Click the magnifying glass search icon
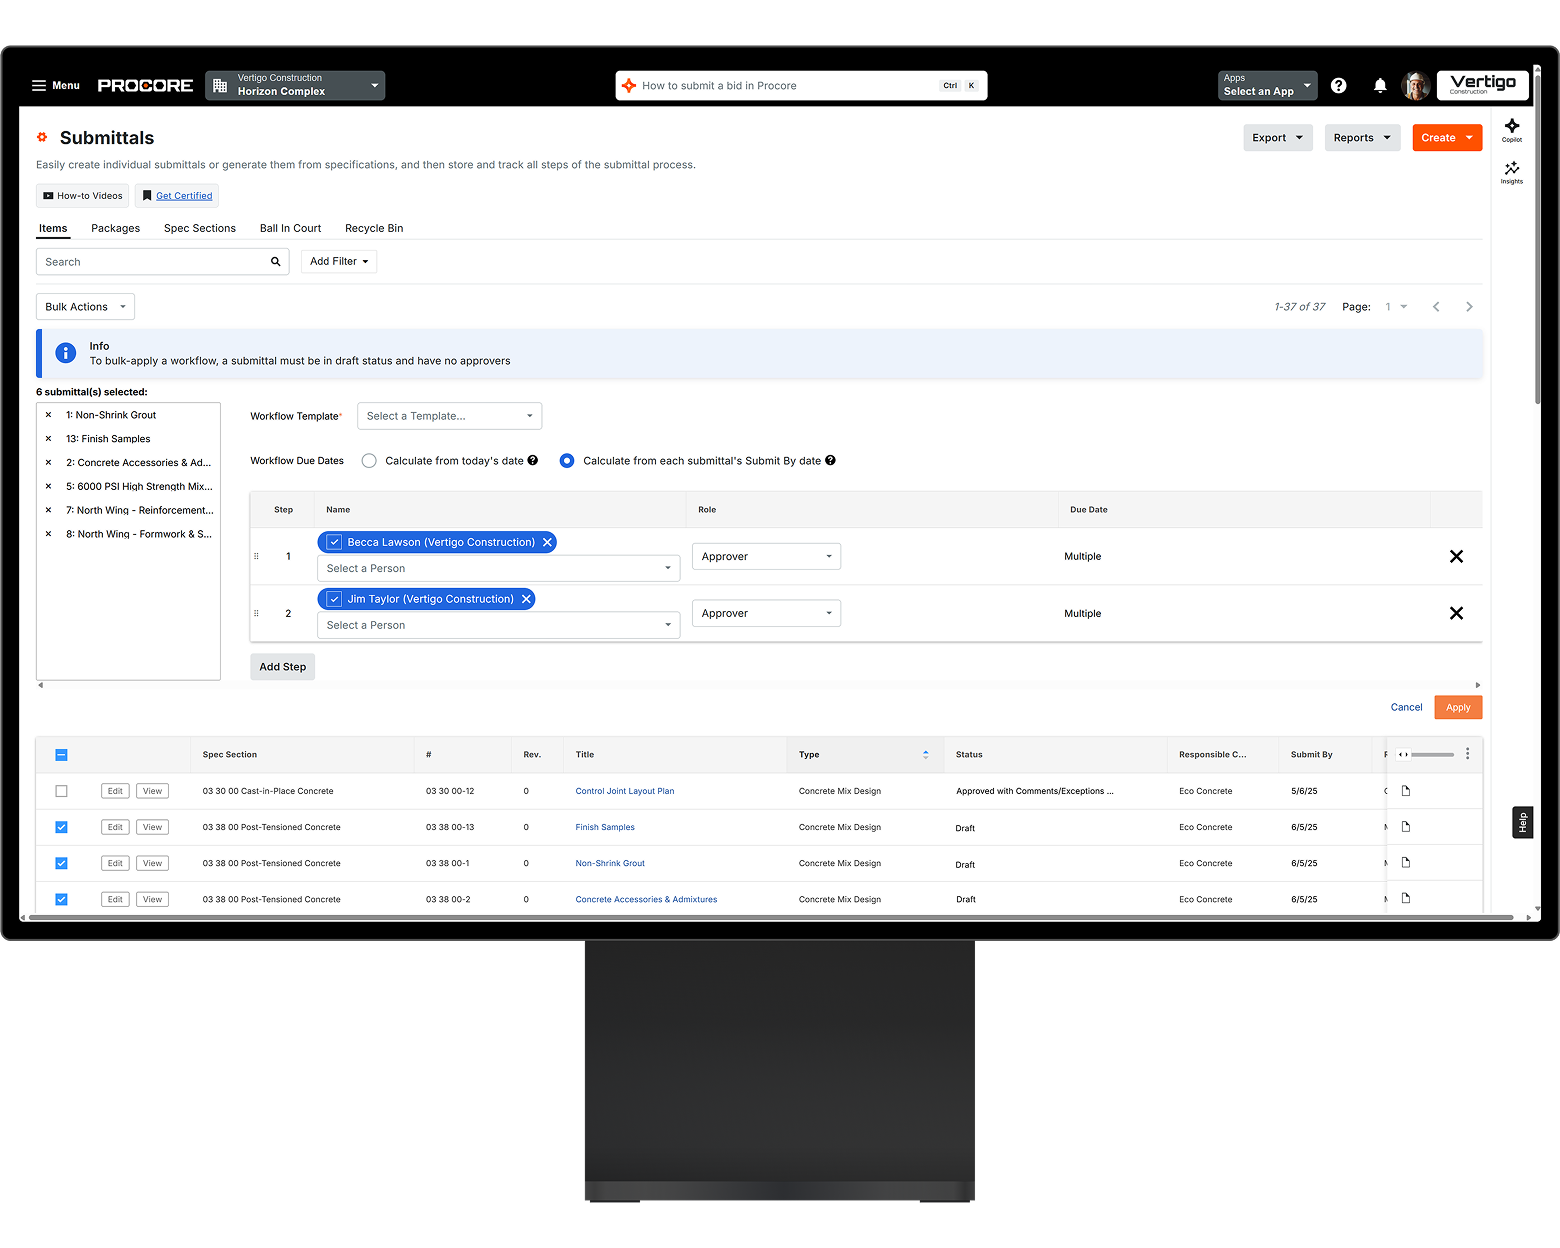 275,261
